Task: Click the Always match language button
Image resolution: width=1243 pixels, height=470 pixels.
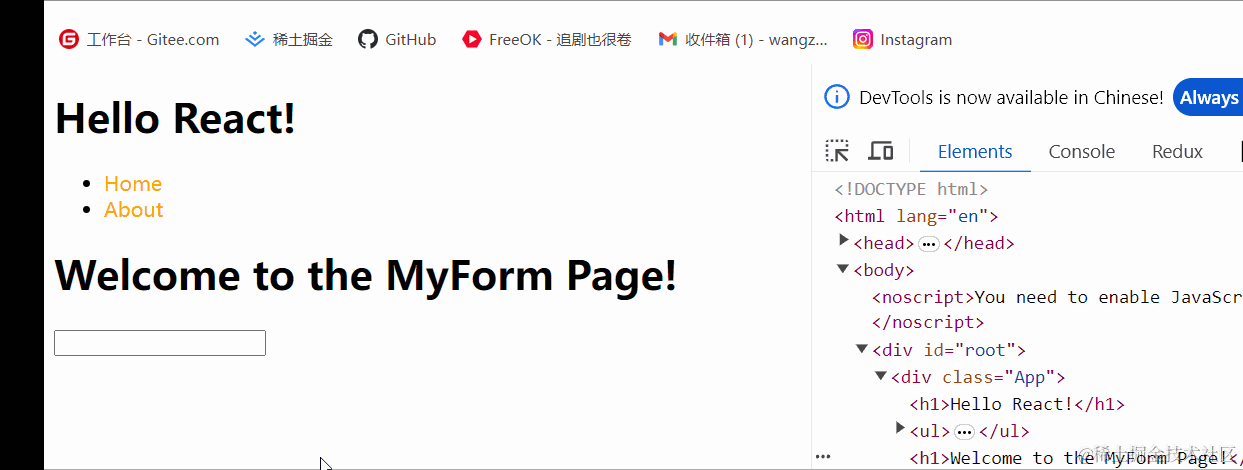Action: coord(1208,97)
